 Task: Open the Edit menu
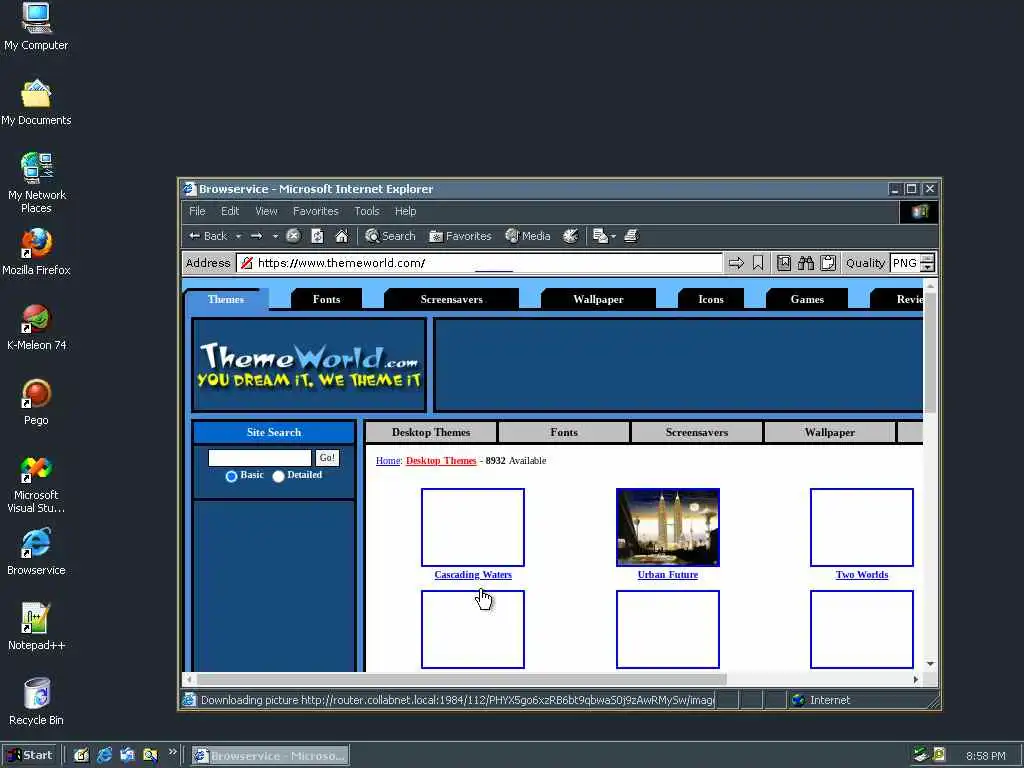pyautogui.click(x=230, y=211)
